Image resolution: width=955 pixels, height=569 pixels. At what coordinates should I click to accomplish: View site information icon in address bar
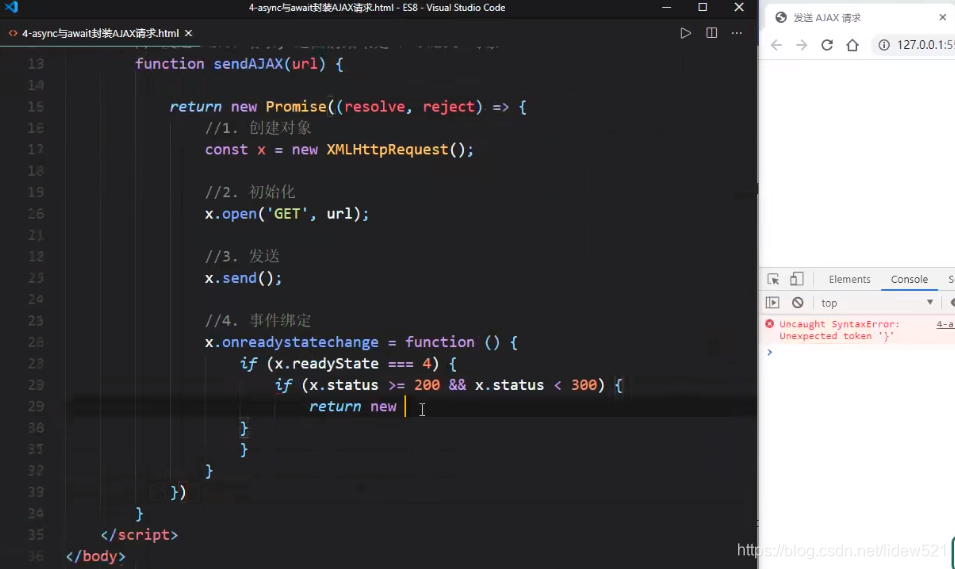tap(884, 45)
